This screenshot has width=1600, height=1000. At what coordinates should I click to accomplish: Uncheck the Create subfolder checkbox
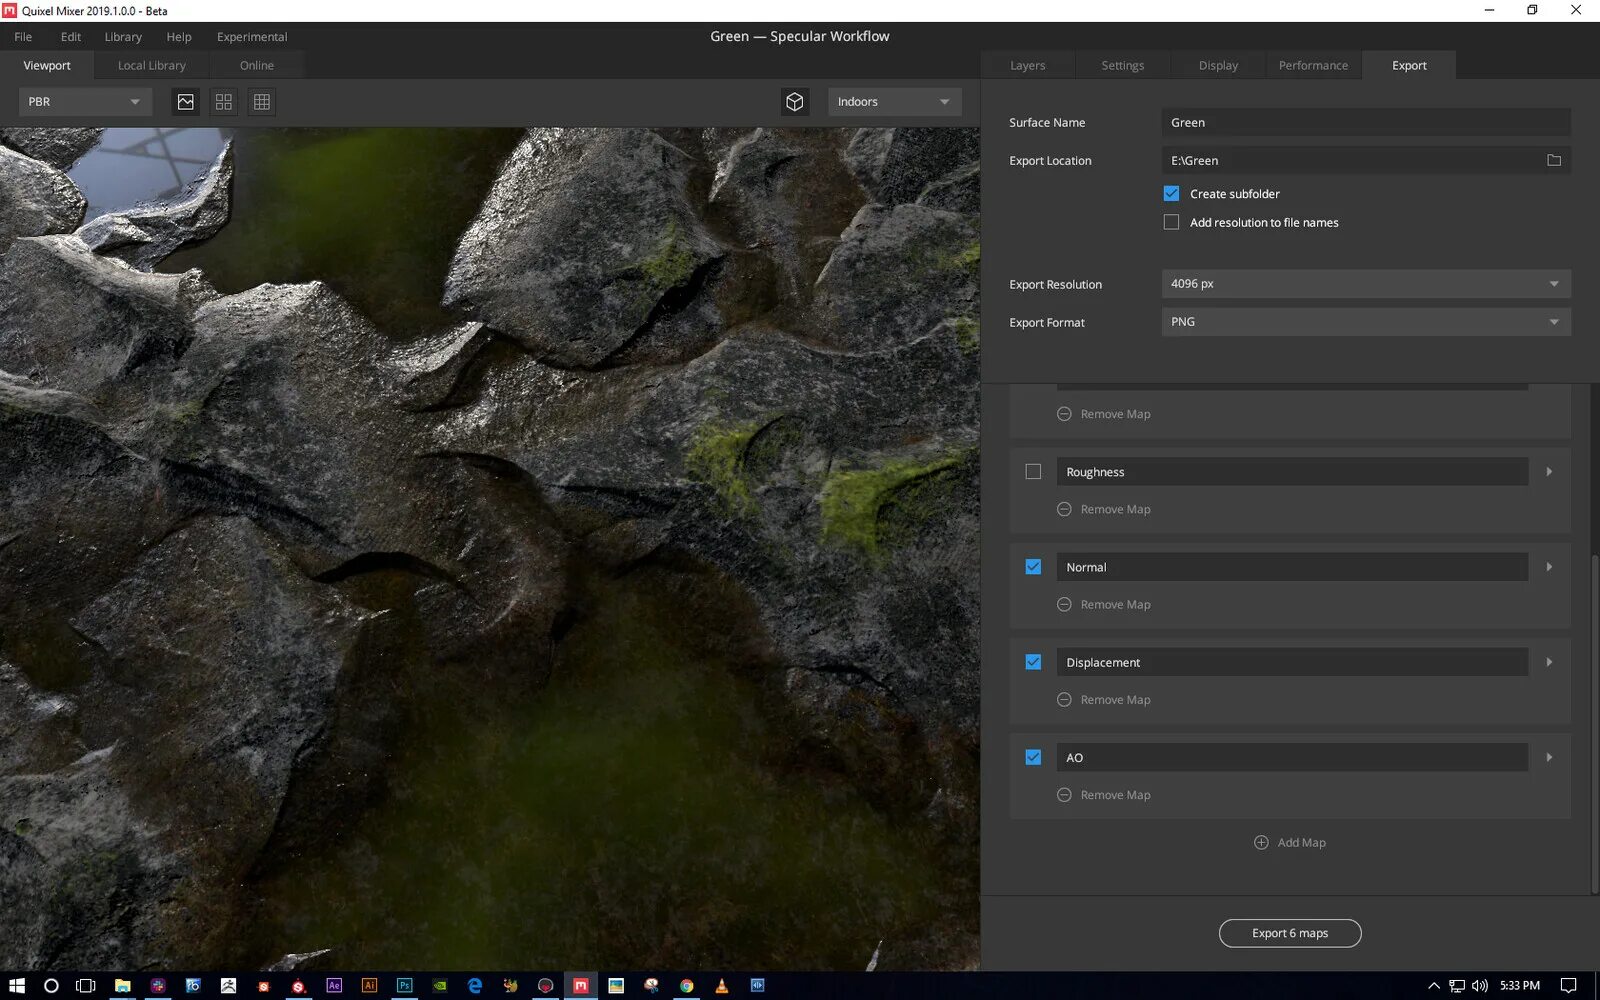(1171, 194)
